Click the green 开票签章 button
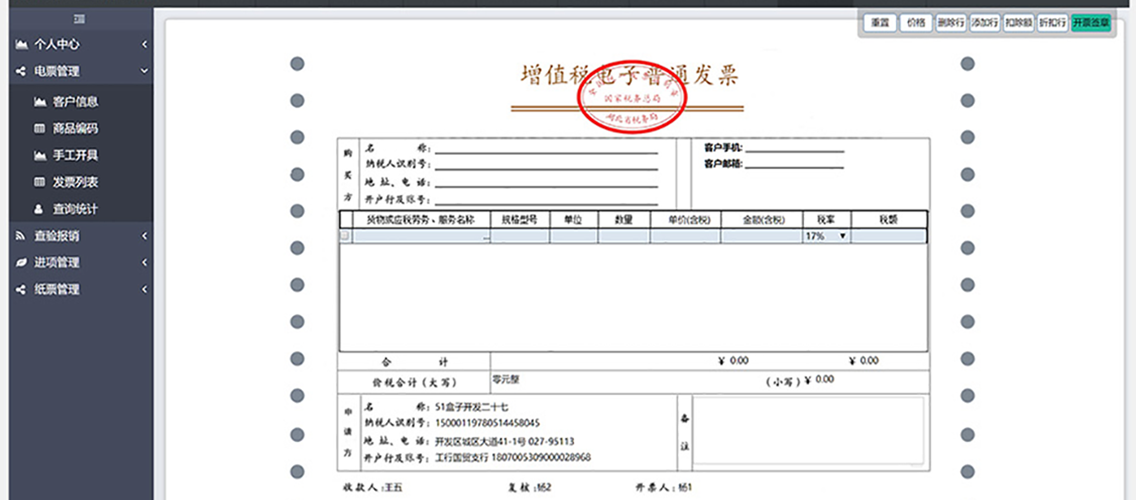Screen dimensions: 1136x500 tap(1091, 22)
